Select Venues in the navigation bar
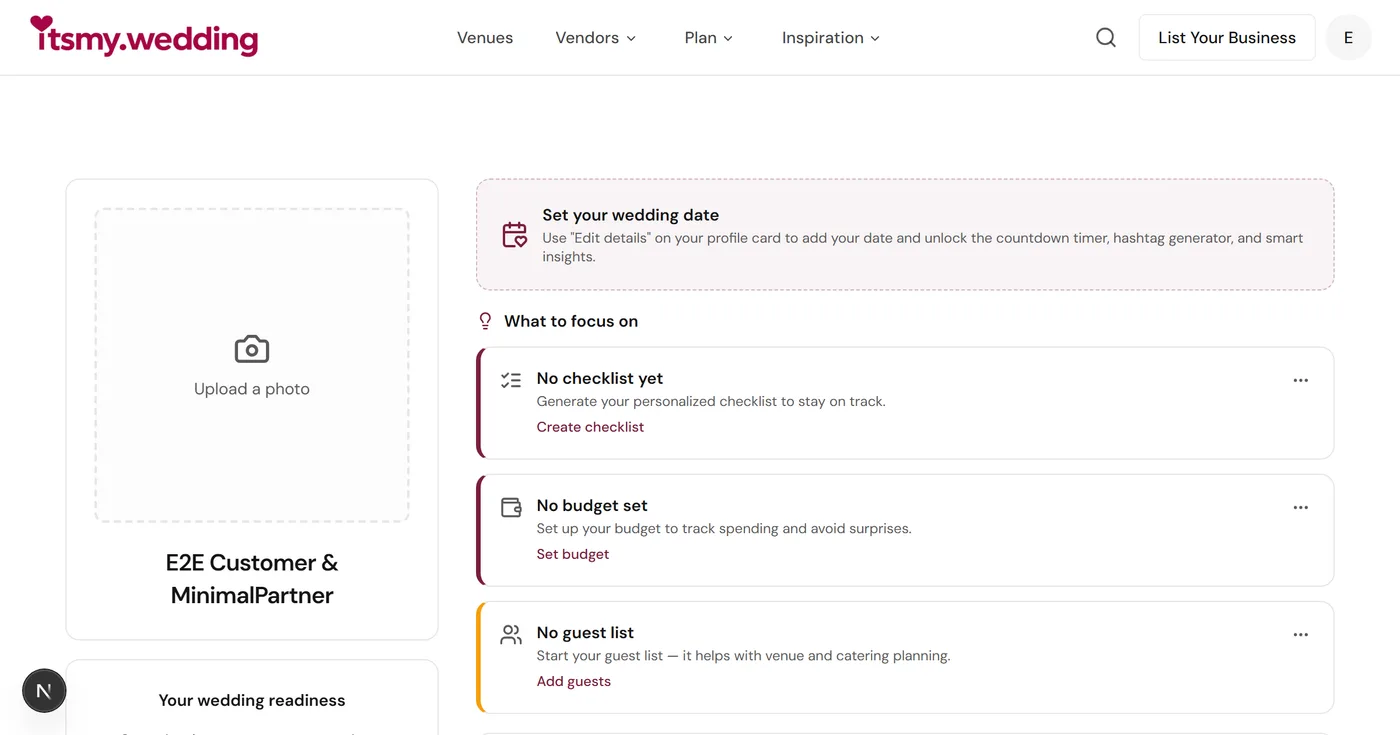The width and height of the screenshot is (1400, 735). coord(484,37)
